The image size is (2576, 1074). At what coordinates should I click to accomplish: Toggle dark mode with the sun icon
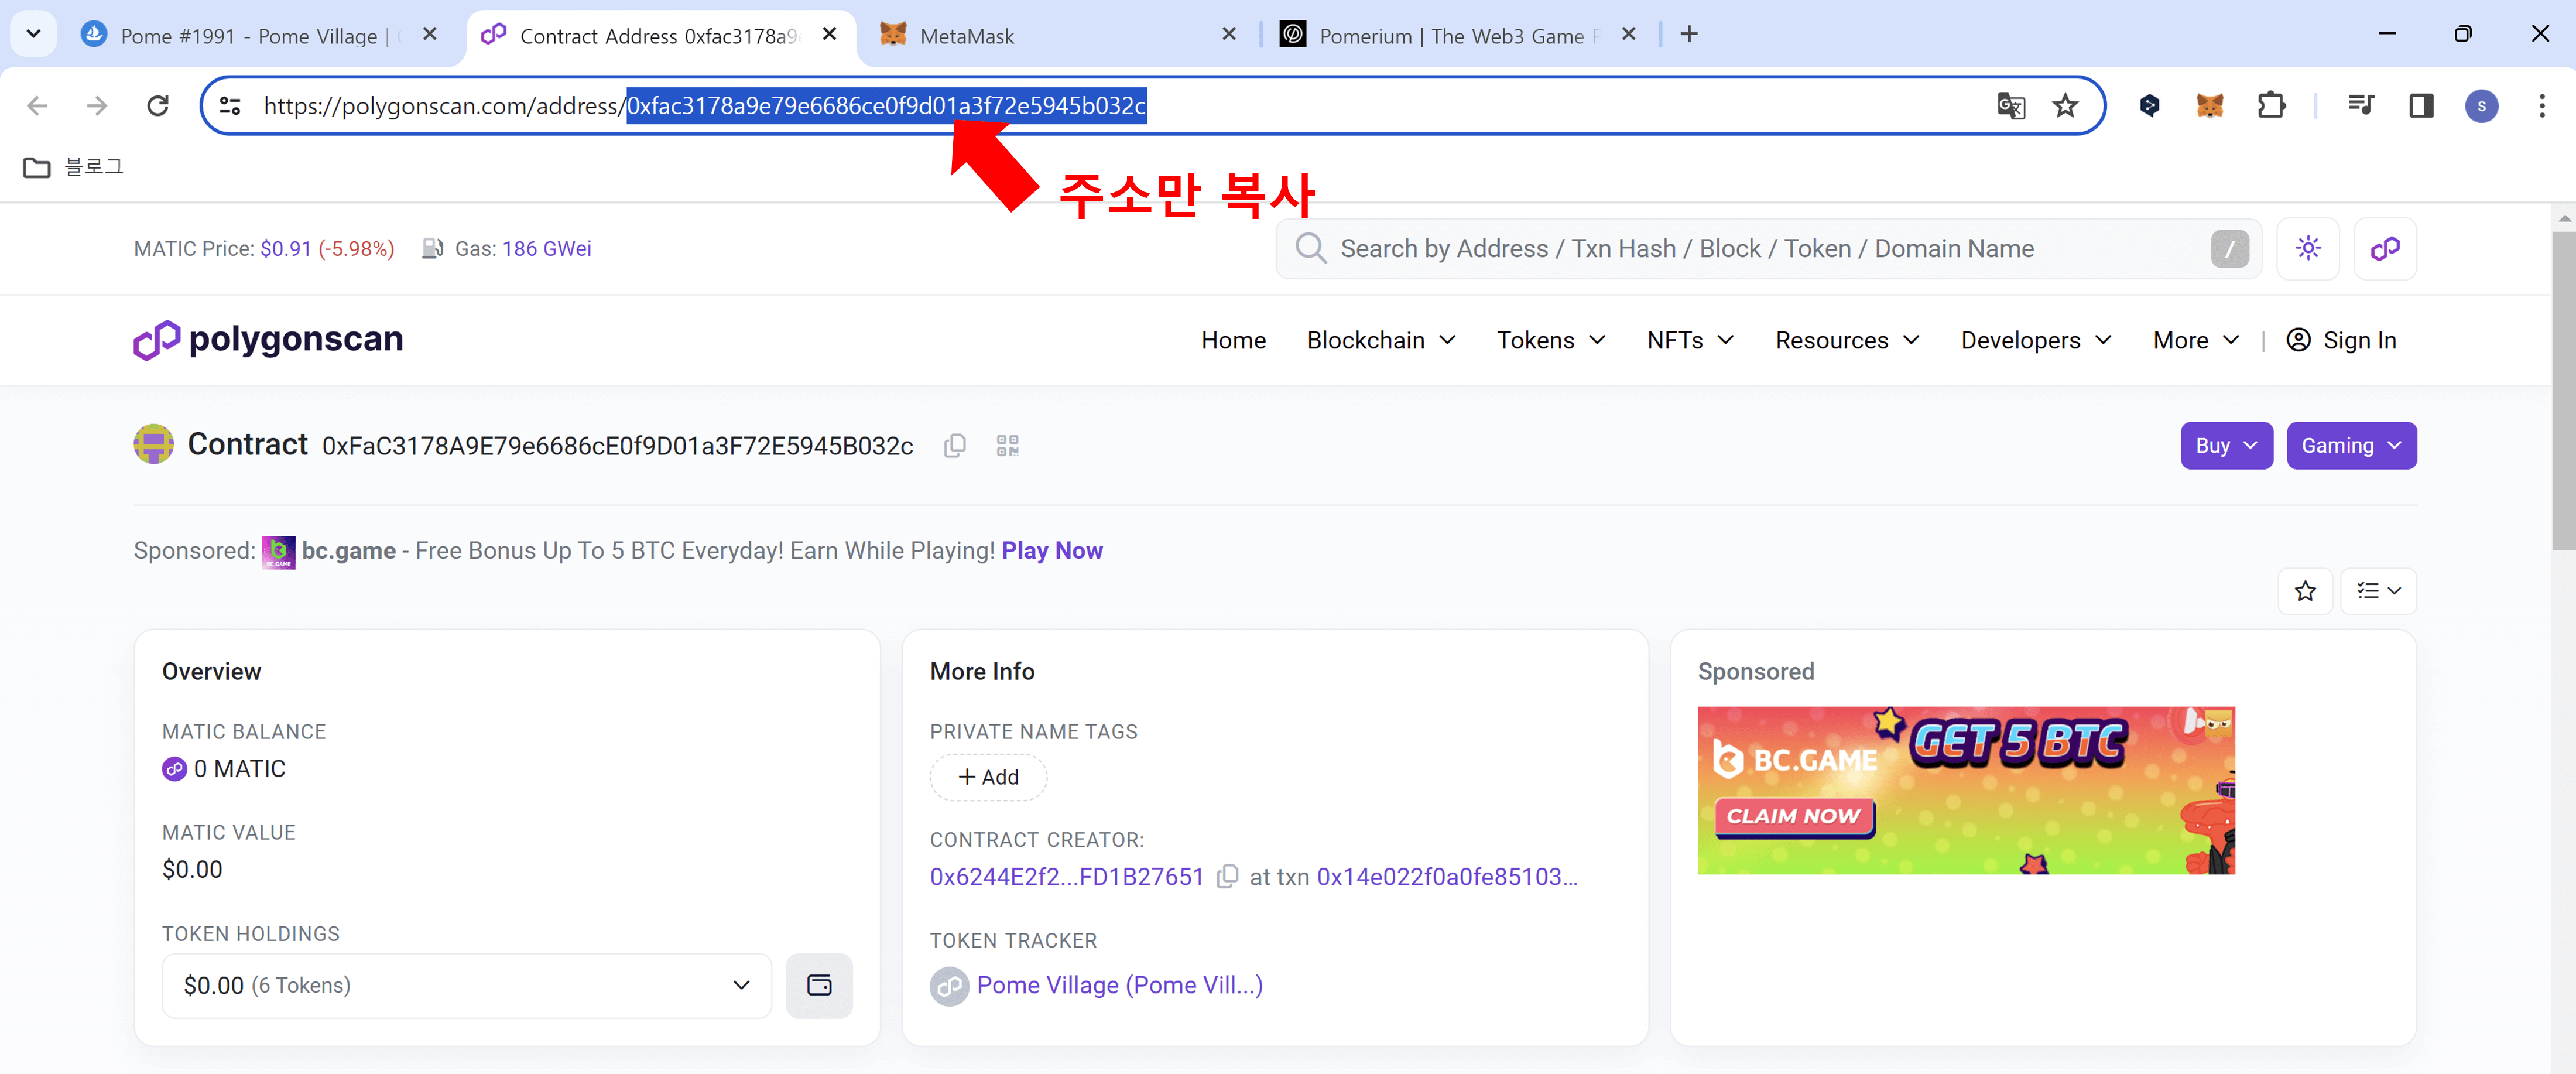[x=2308, y=248]
